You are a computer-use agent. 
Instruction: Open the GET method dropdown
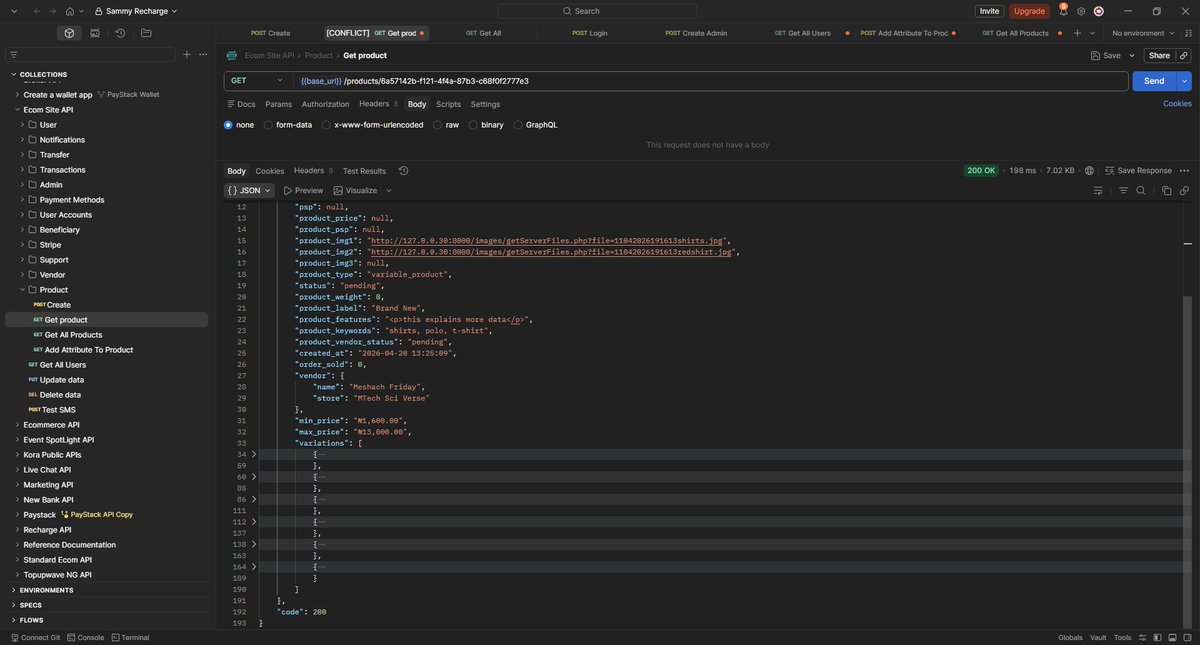pyautogui.click(x=258, y=81)
